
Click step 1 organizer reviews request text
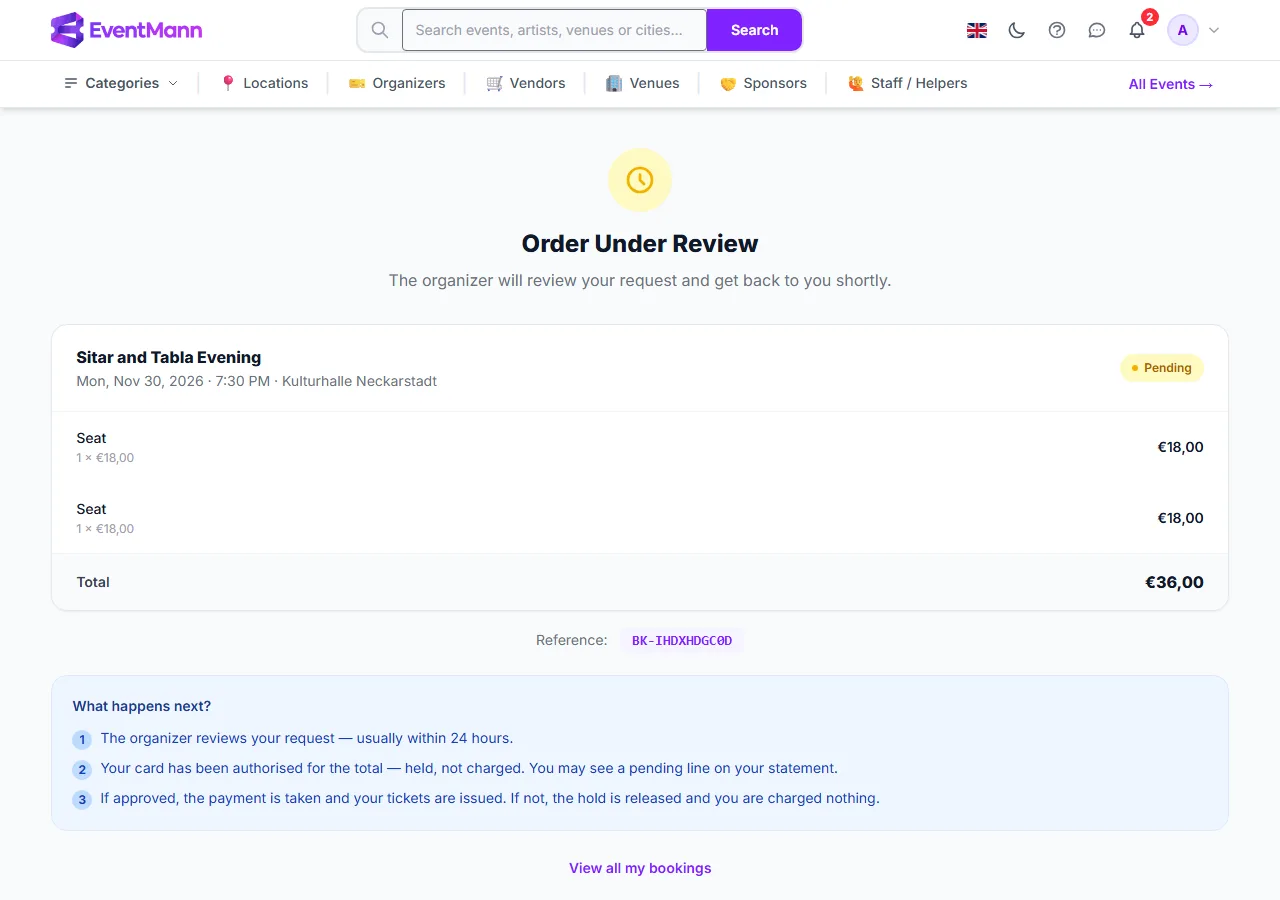pyautogui.click(x=306, y=738)
